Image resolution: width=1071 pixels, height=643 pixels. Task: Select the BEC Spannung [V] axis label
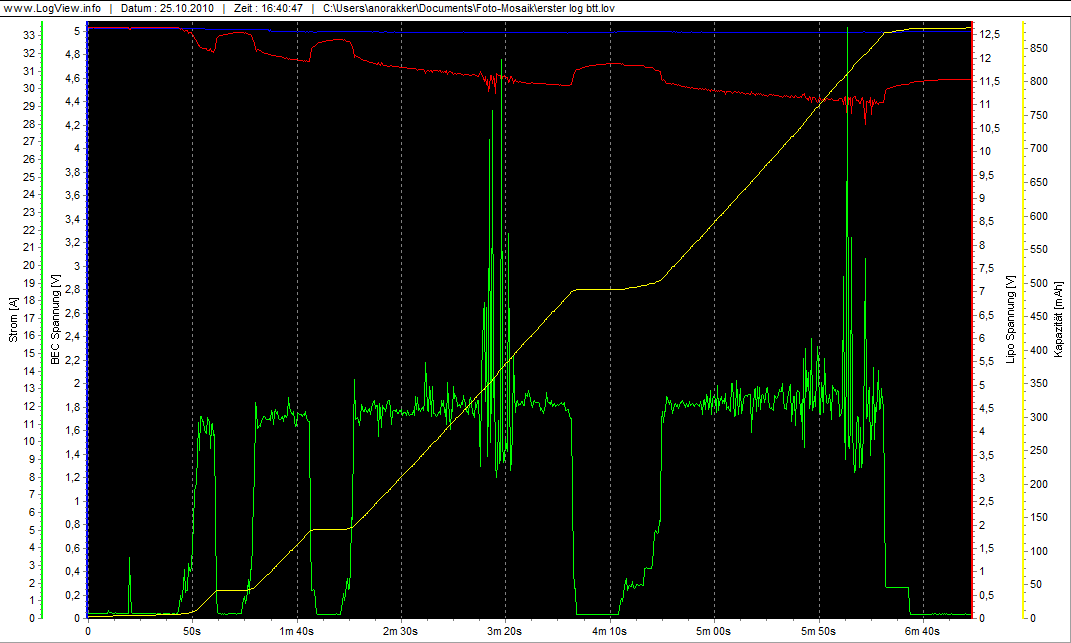click(x=55, y=320)
